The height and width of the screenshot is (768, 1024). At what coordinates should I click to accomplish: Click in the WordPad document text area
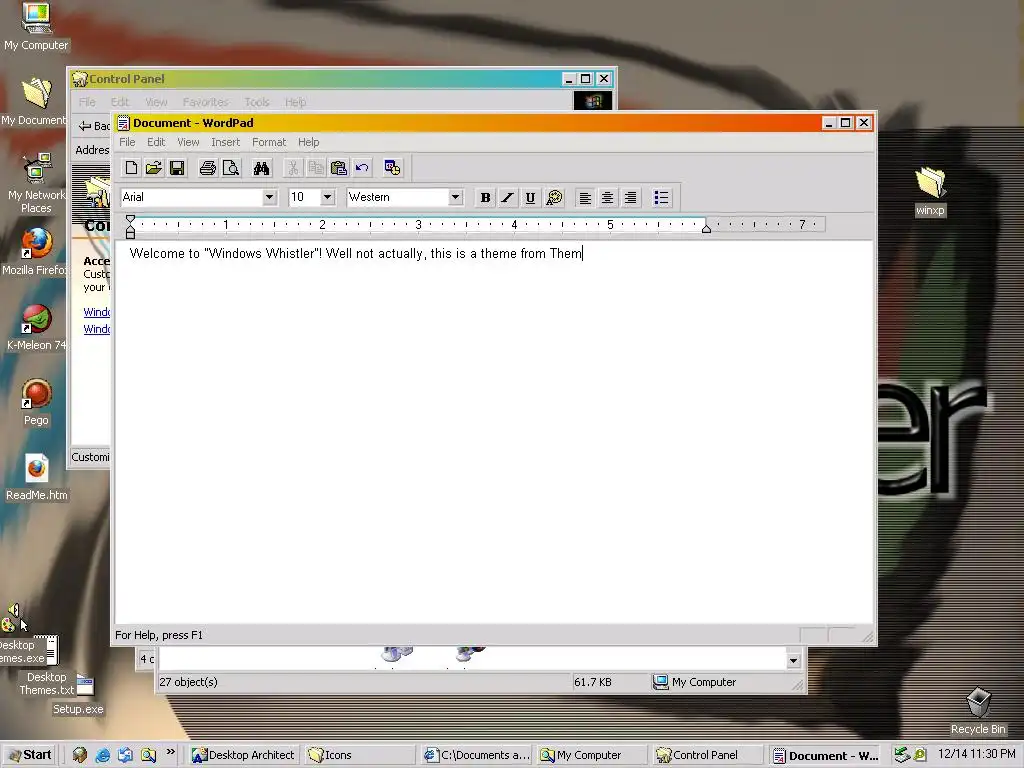pyautogui.click(x=494, y=431)
